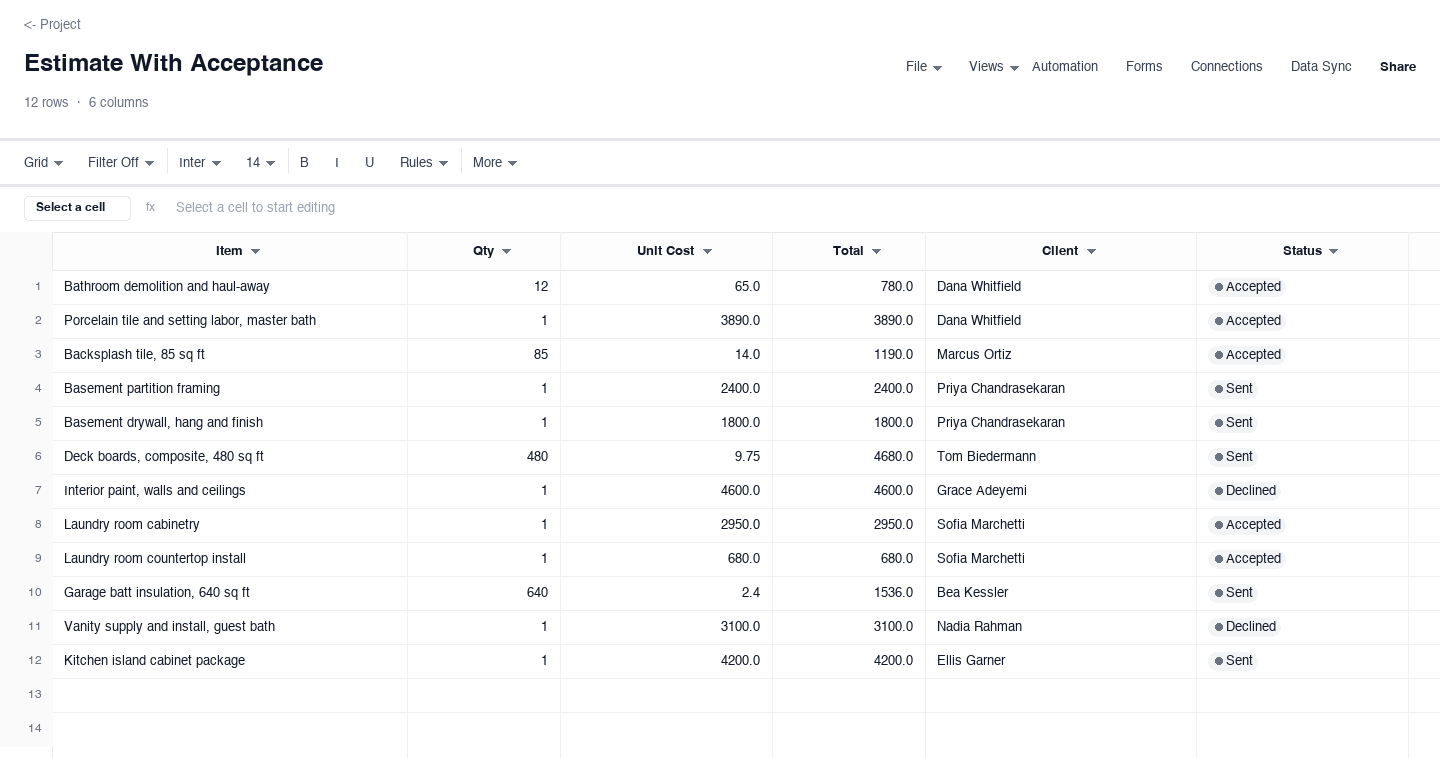This screenshot has width=1440, height=758.
Task: Select the client cell 'Ellis Garner'
Action: point(1061,661)
